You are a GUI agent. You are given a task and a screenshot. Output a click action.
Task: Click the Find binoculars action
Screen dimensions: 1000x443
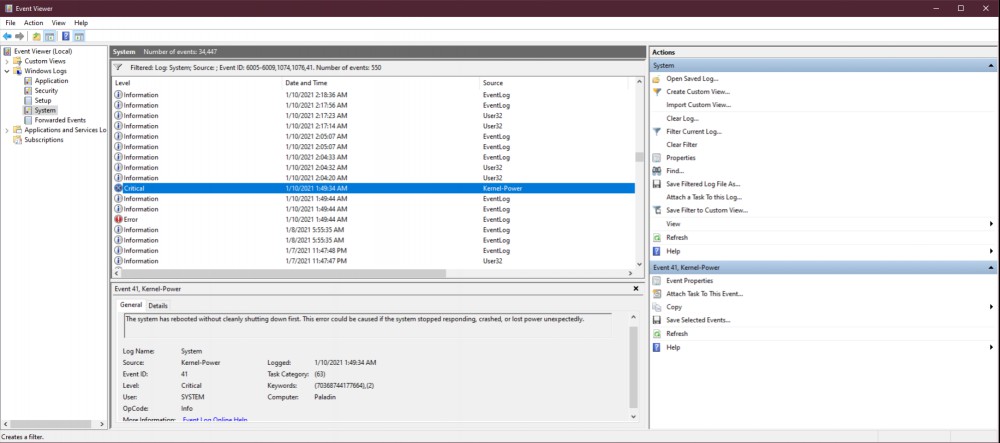tap(656, 171)
